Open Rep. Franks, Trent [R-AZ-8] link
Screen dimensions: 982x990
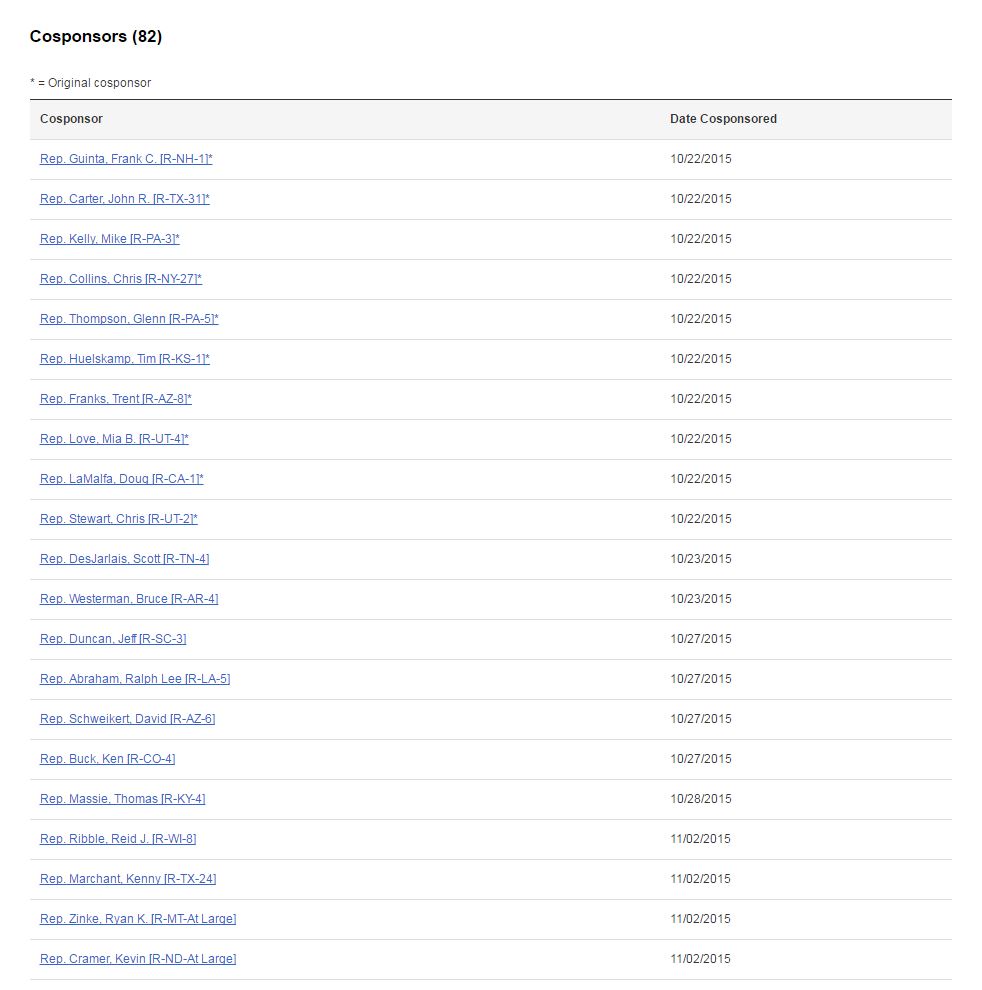point(116,399)
